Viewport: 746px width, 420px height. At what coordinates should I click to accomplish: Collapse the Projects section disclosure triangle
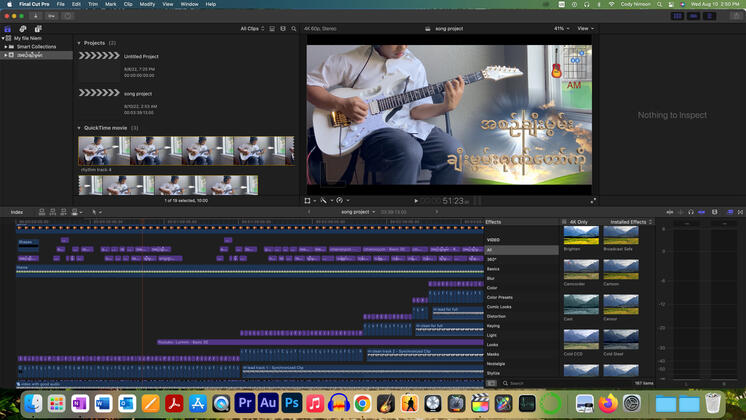pos(79,43)
